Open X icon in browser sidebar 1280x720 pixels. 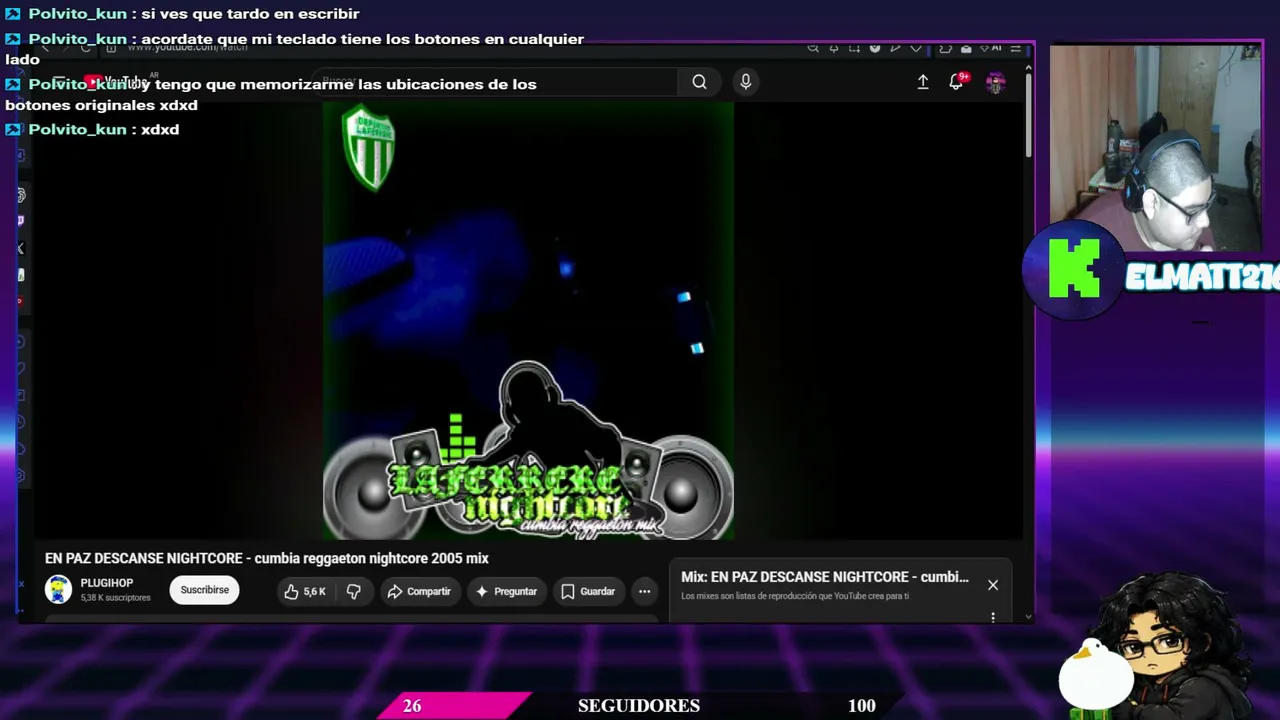(x=20, y=248)
